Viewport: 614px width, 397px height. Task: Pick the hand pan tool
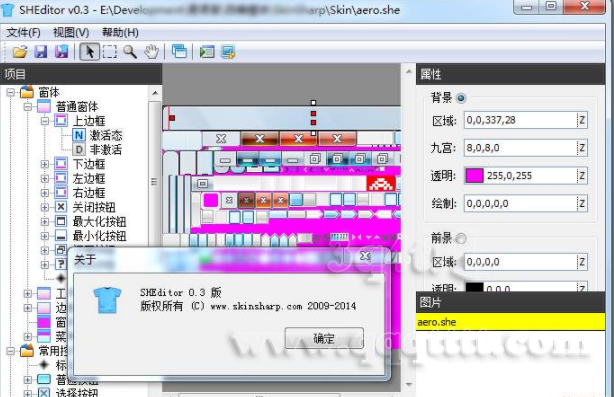[x=151, y=52]
